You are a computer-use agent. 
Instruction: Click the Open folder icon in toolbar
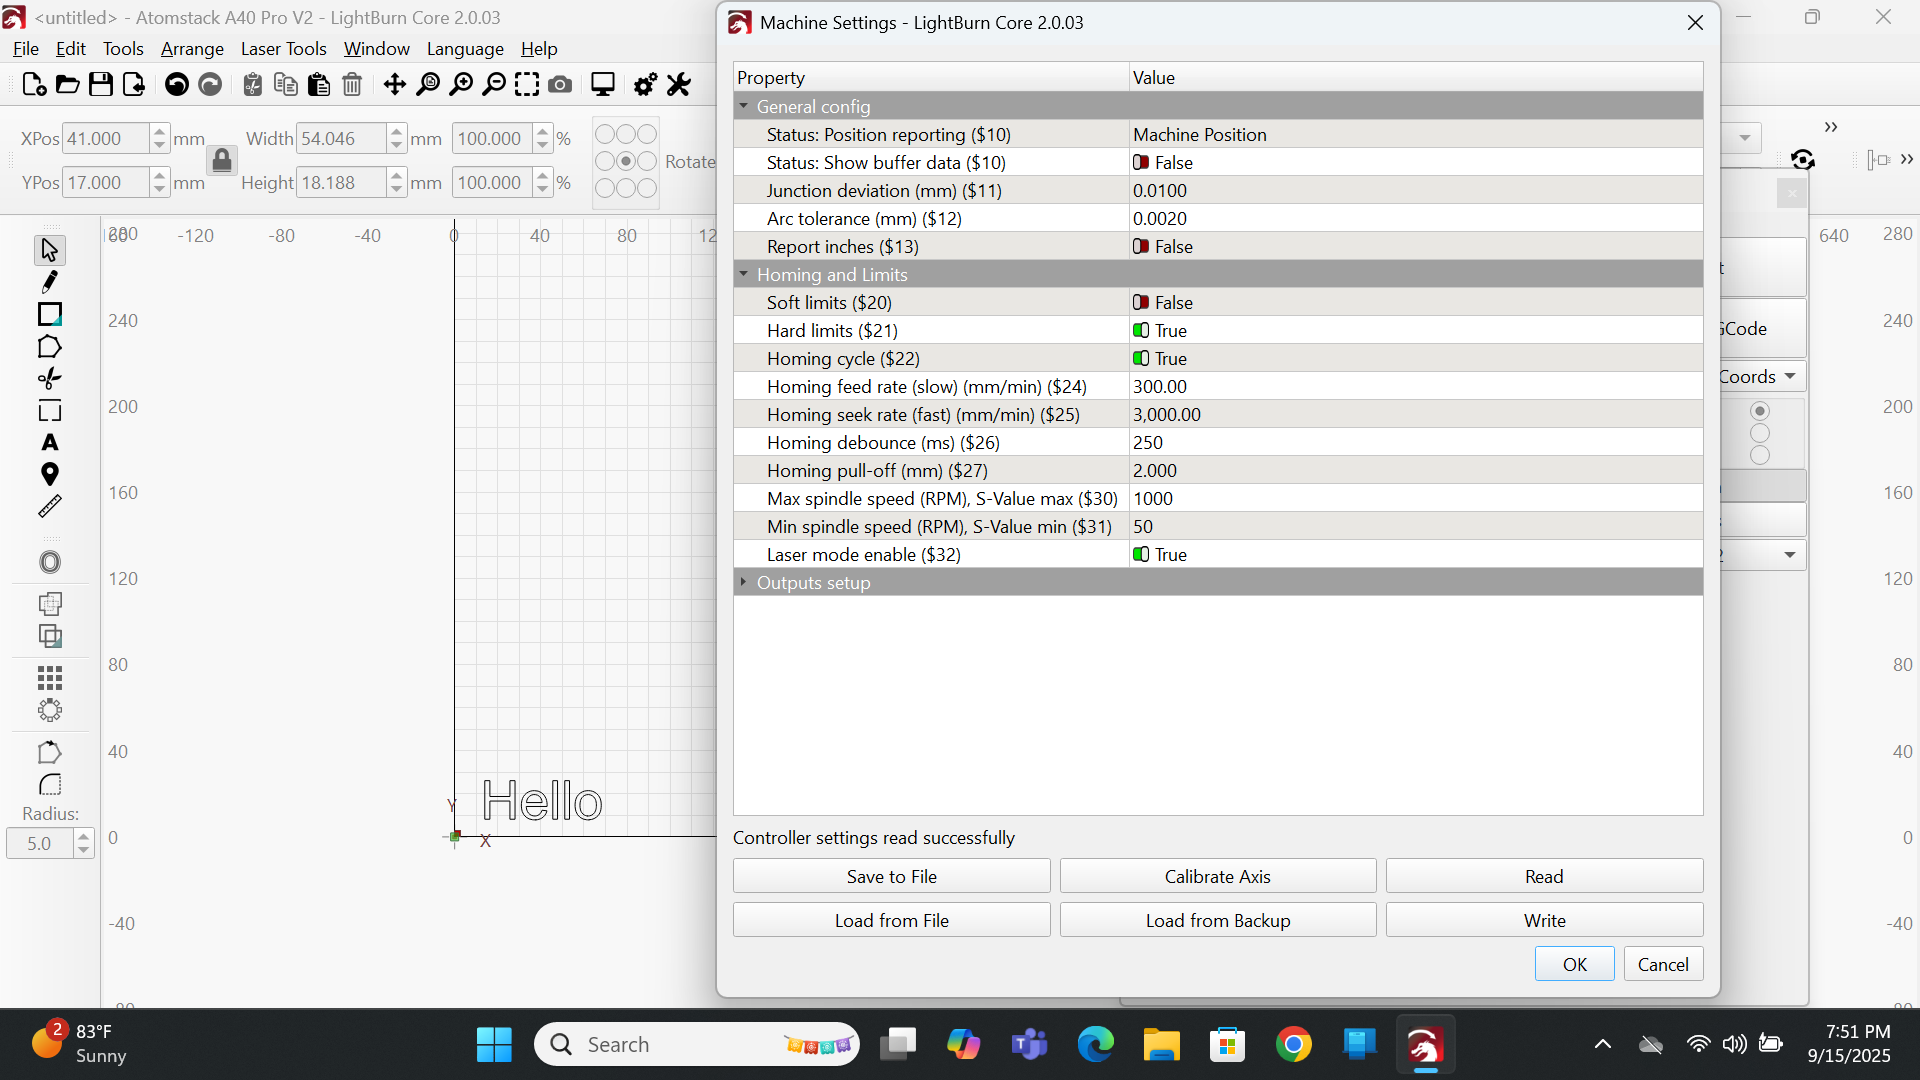[67, 85]
